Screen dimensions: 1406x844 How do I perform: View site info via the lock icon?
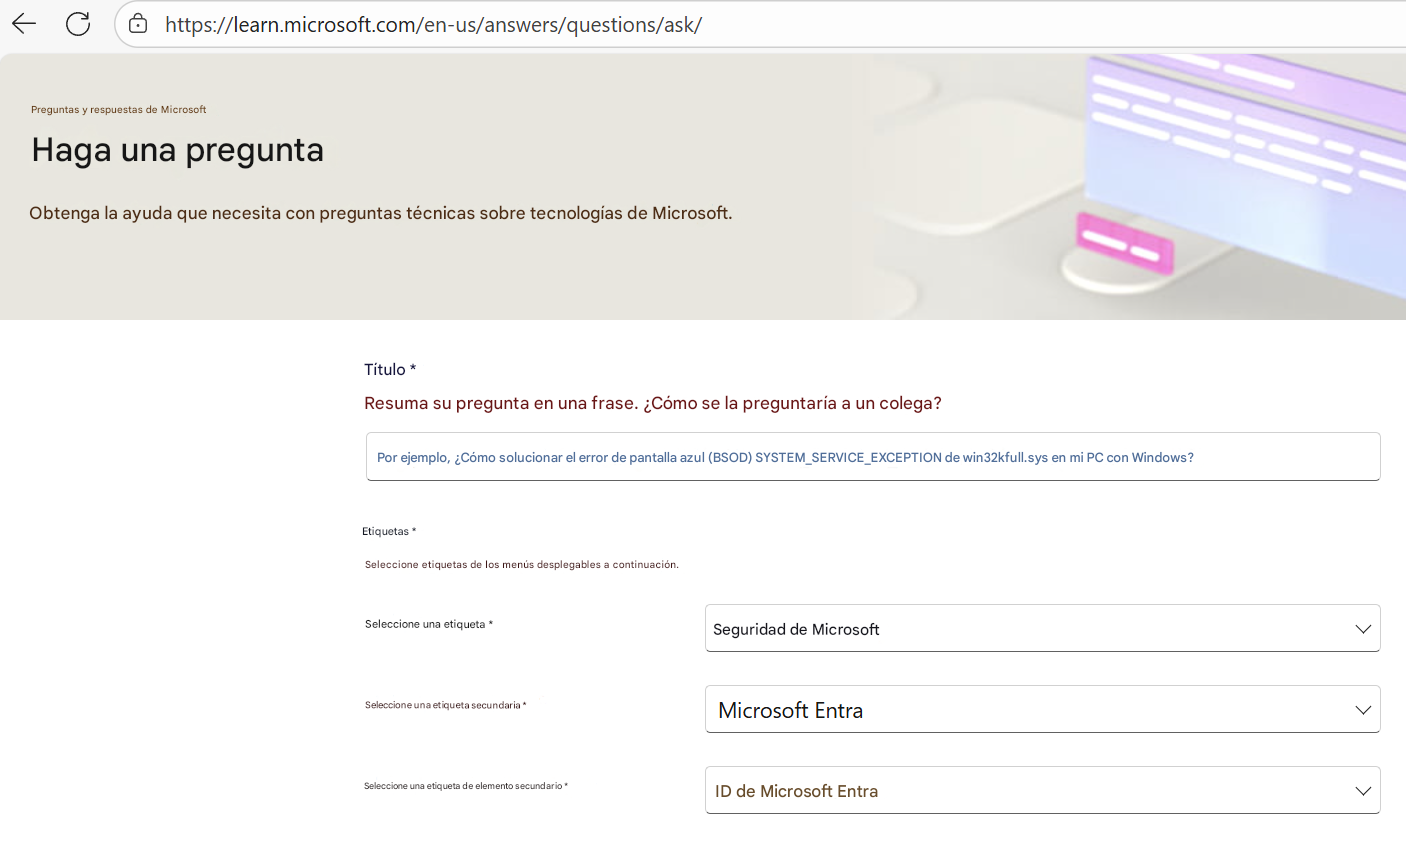point(138,24)
